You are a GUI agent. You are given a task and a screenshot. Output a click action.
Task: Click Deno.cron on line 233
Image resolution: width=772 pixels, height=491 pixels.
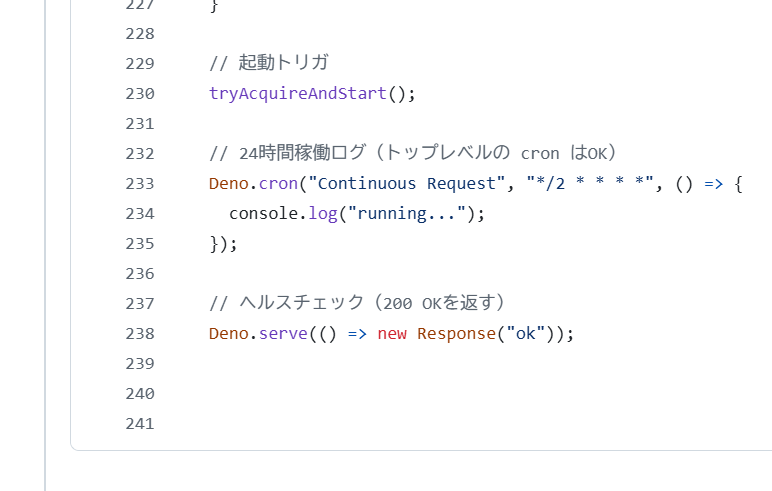[x=253, y=184]
